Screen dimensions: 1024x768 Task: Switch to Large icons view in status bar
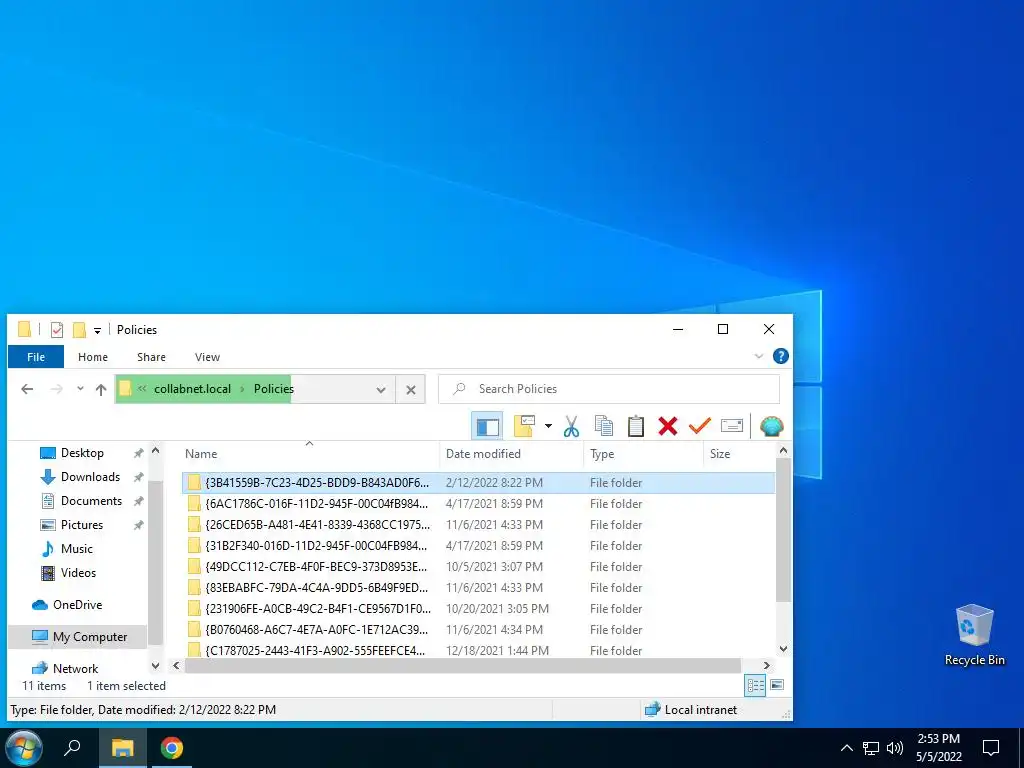(777, 685)
